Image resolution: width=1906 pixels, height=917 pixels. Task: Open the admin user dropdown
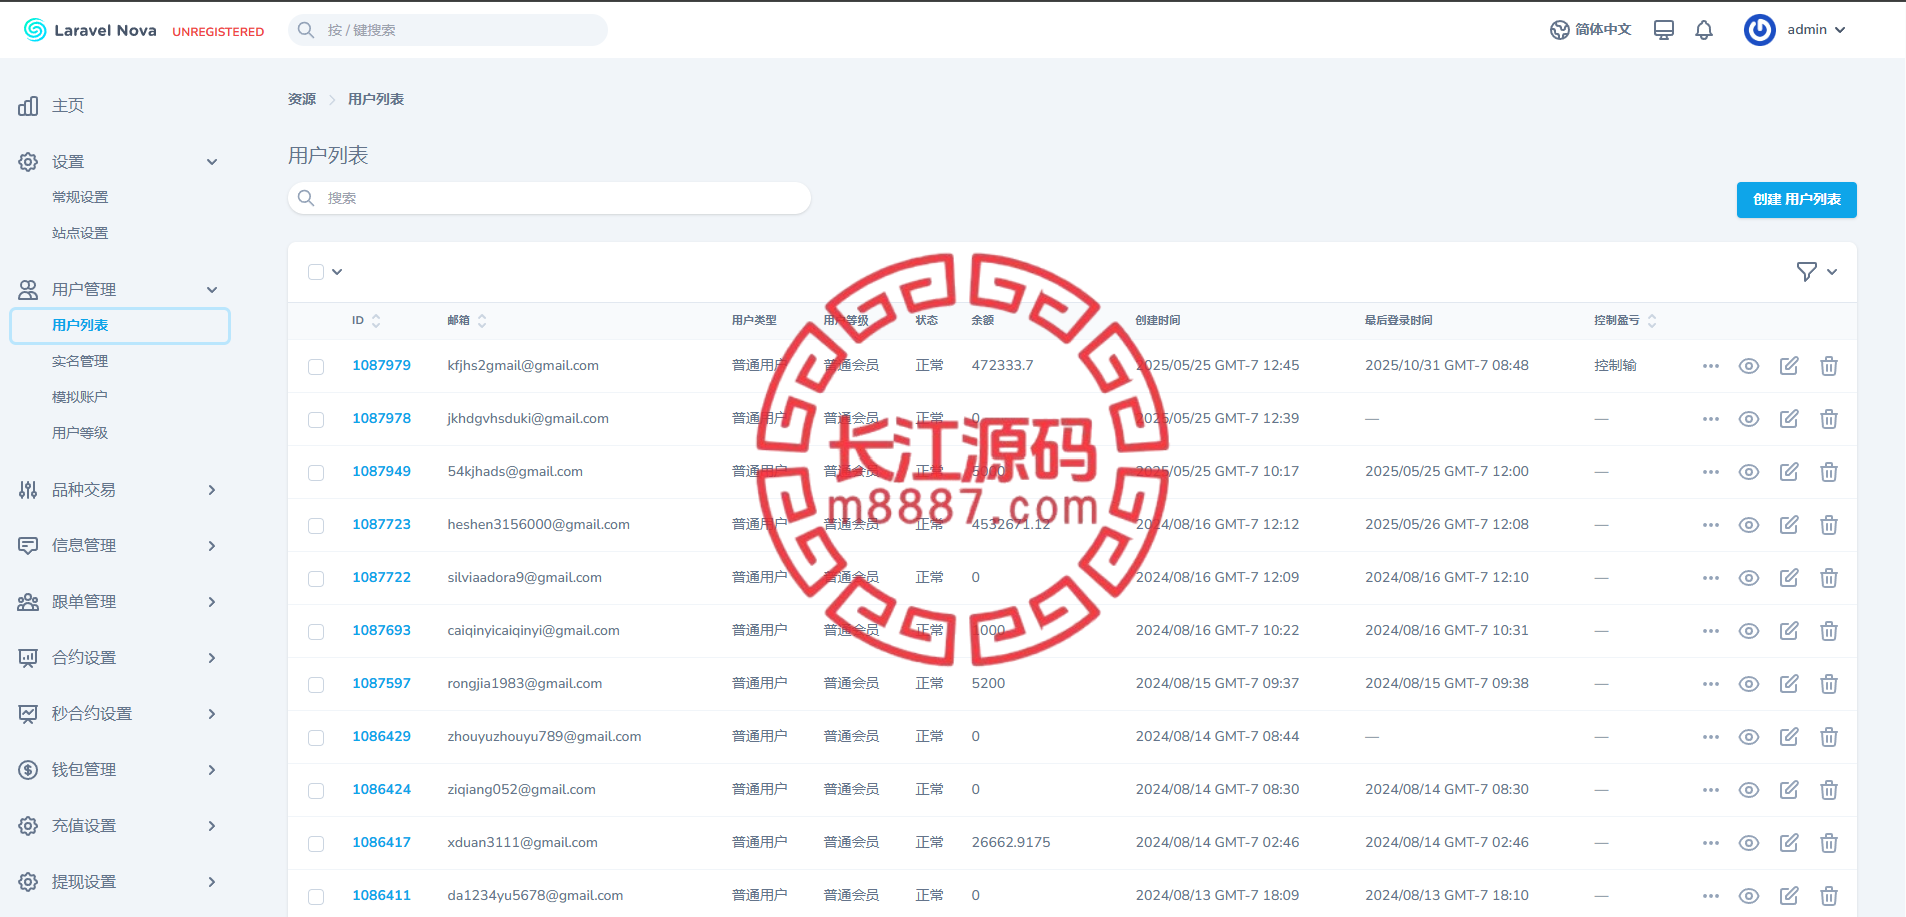[1816, 30]
